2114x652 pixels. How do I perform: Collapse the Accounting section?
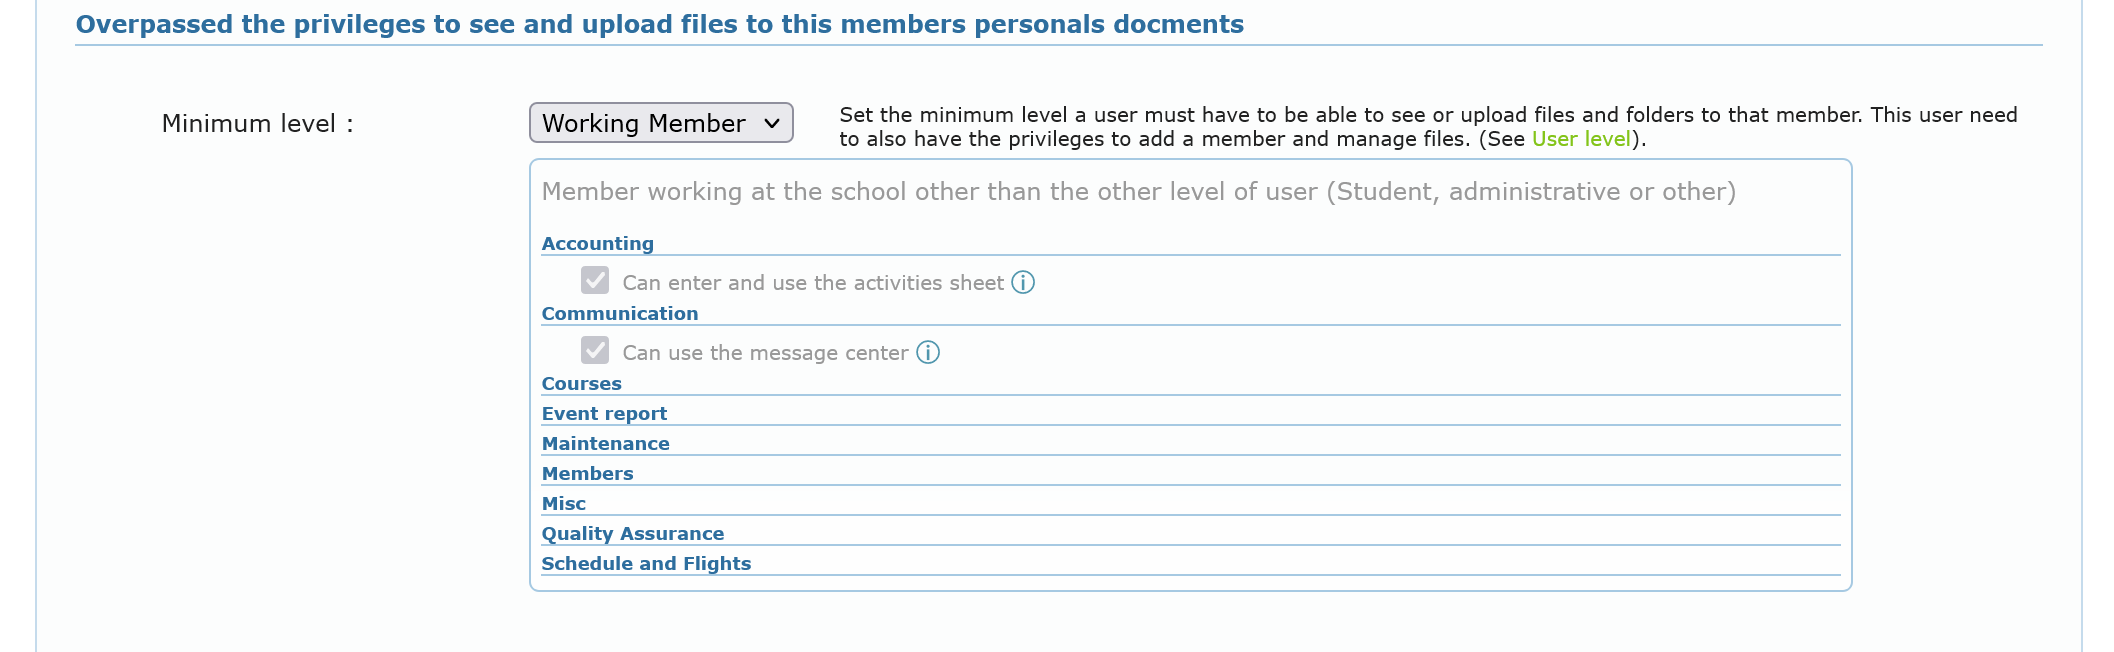click(x=597, y=244)
